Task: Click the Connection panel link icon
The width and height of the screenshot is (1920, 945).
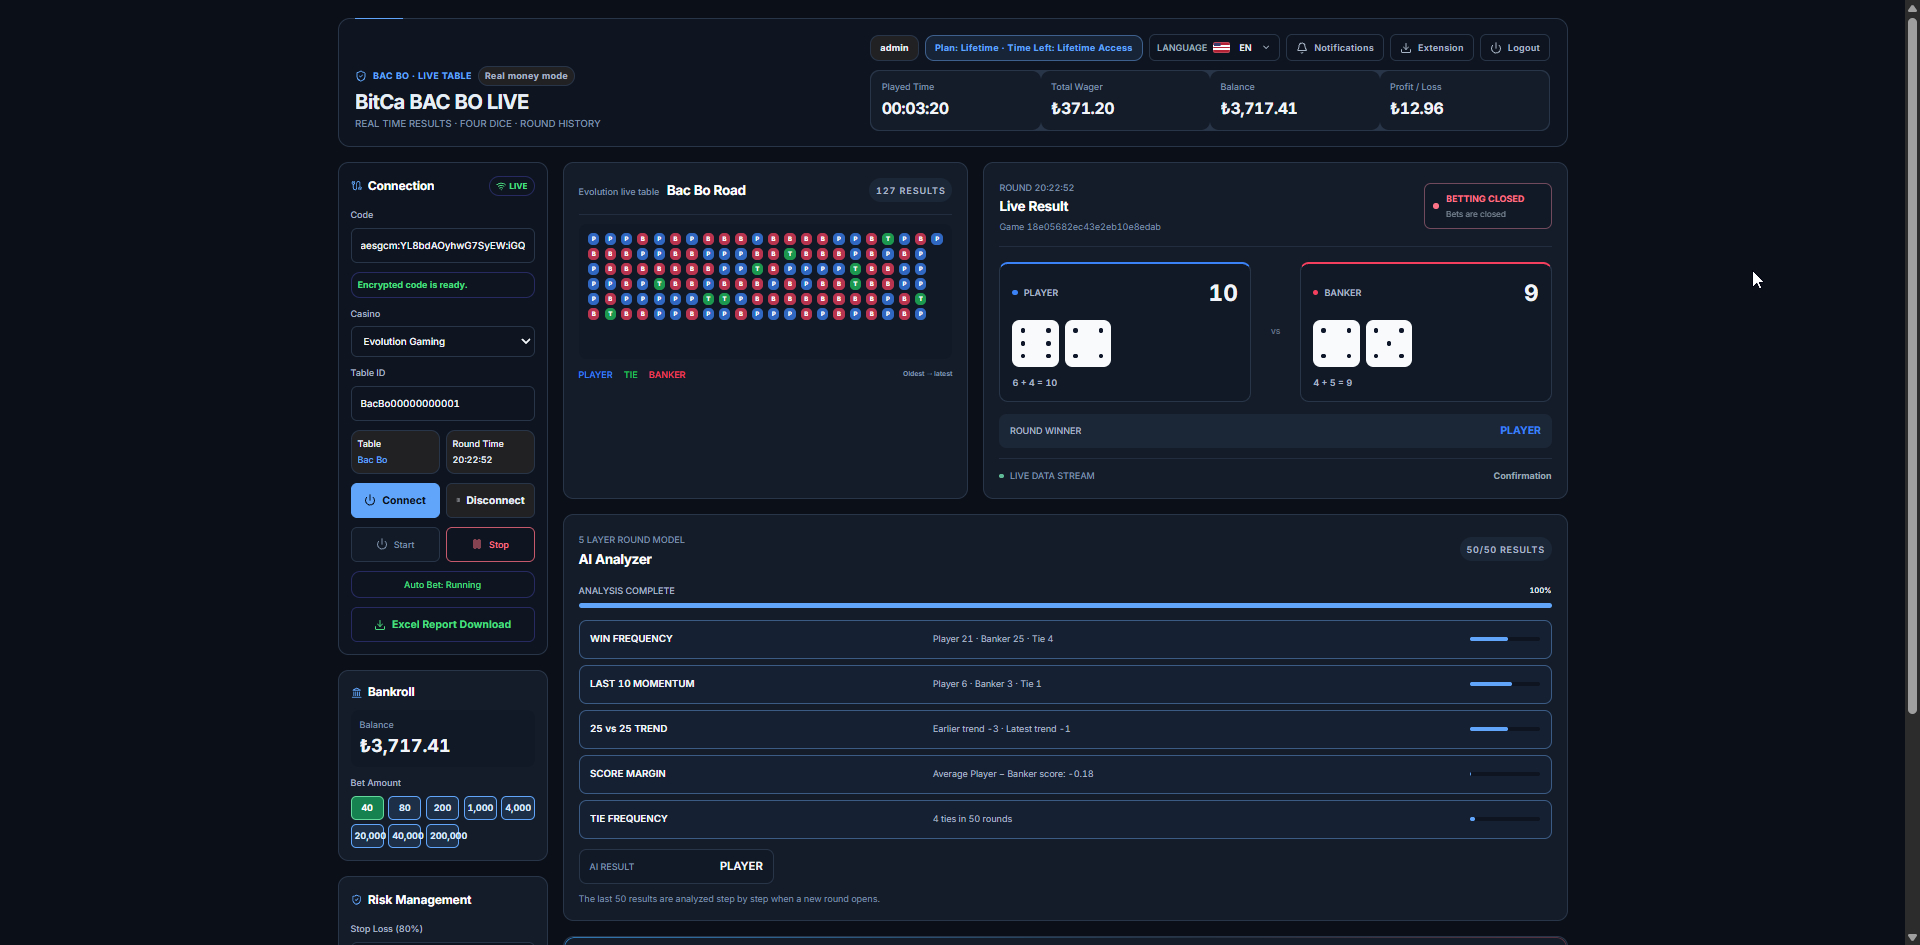Action: point(357,186)
